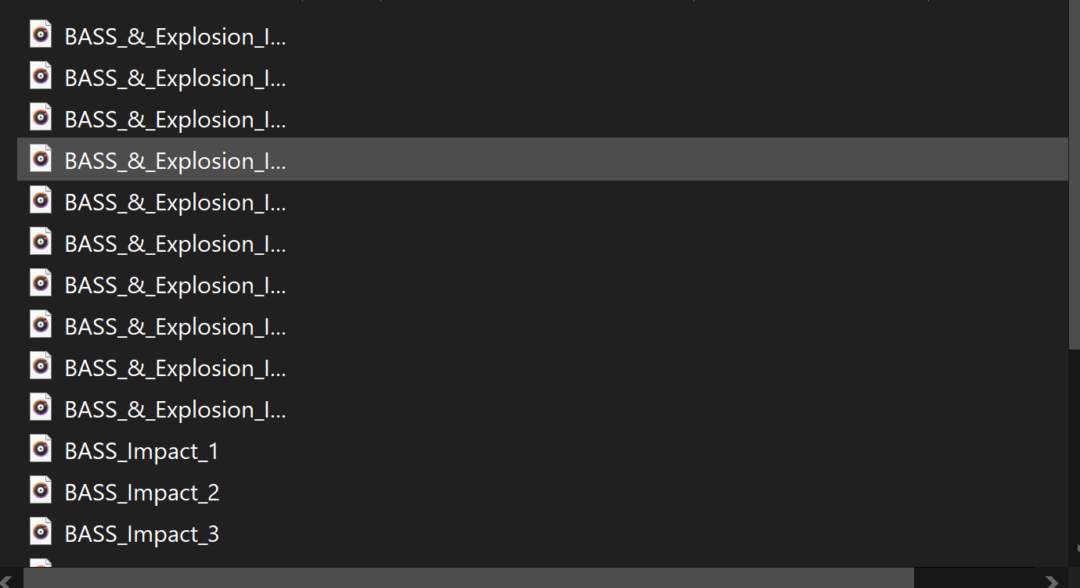Select BASS_&_Explosion name two rows above BASS_Impact_1
The width and height of the screenshot is (1080, 588).
tap(175, 368)
